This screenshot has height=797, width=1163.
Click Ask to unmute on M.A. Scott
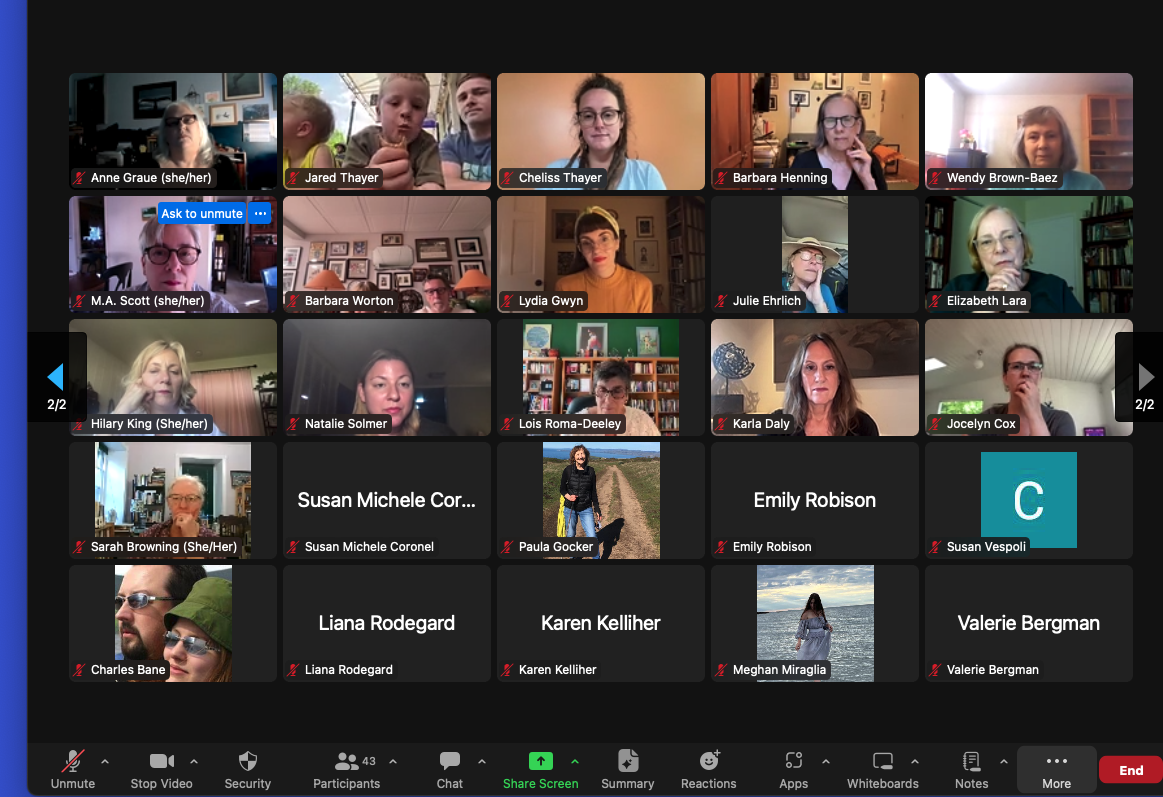pos(202,213)
